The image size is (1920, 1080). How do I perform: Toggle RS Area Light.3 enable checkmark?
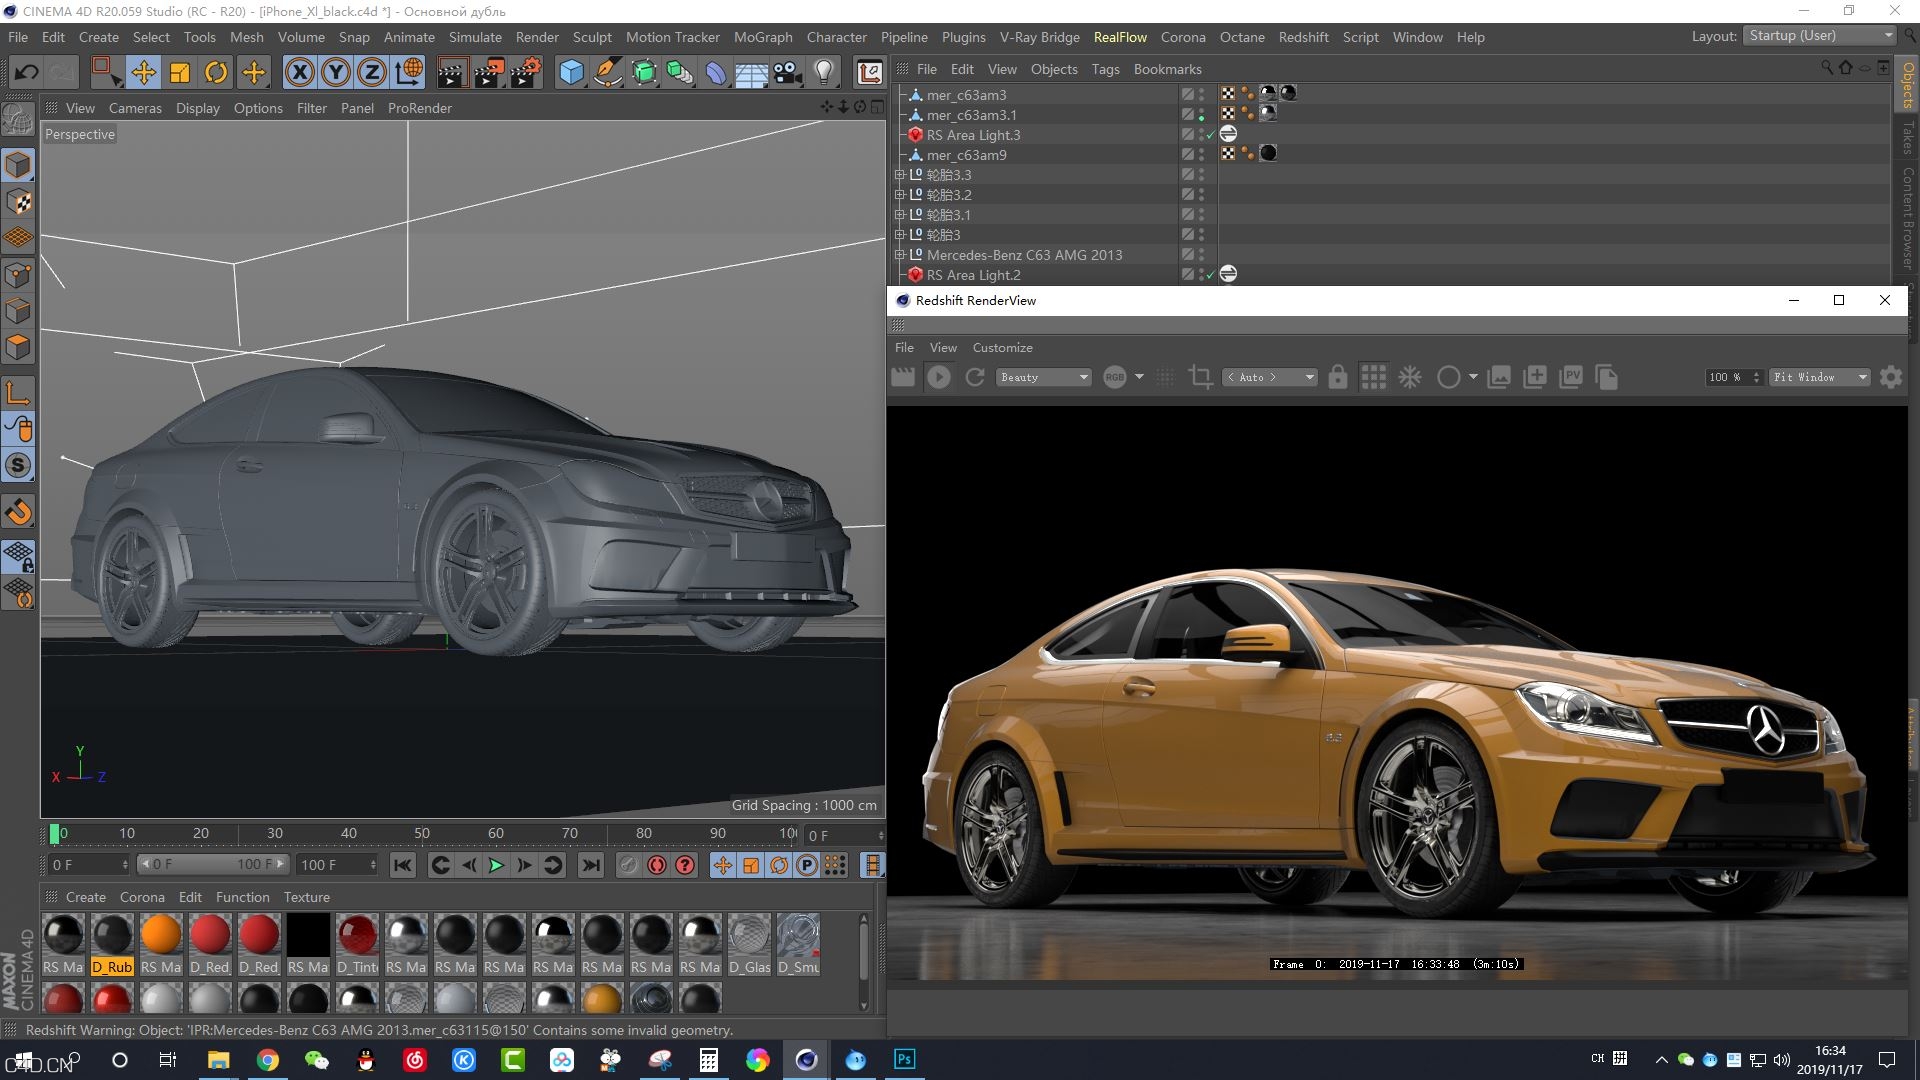(x=1211, y=135)
